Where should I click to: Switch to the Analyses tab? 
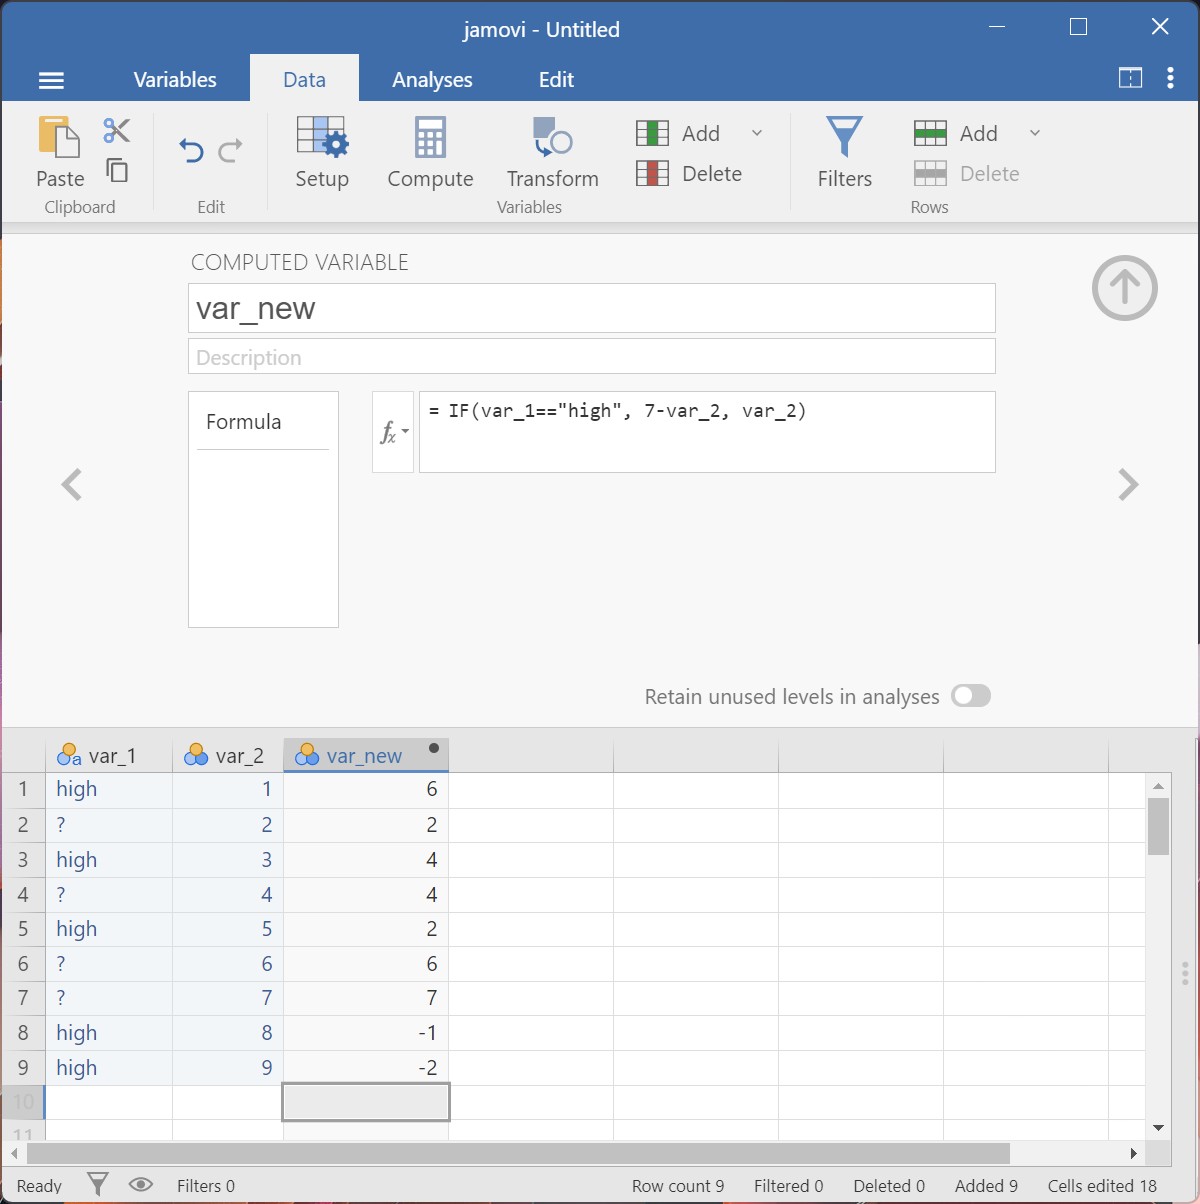pyautogui.click(x=432, y=80)
